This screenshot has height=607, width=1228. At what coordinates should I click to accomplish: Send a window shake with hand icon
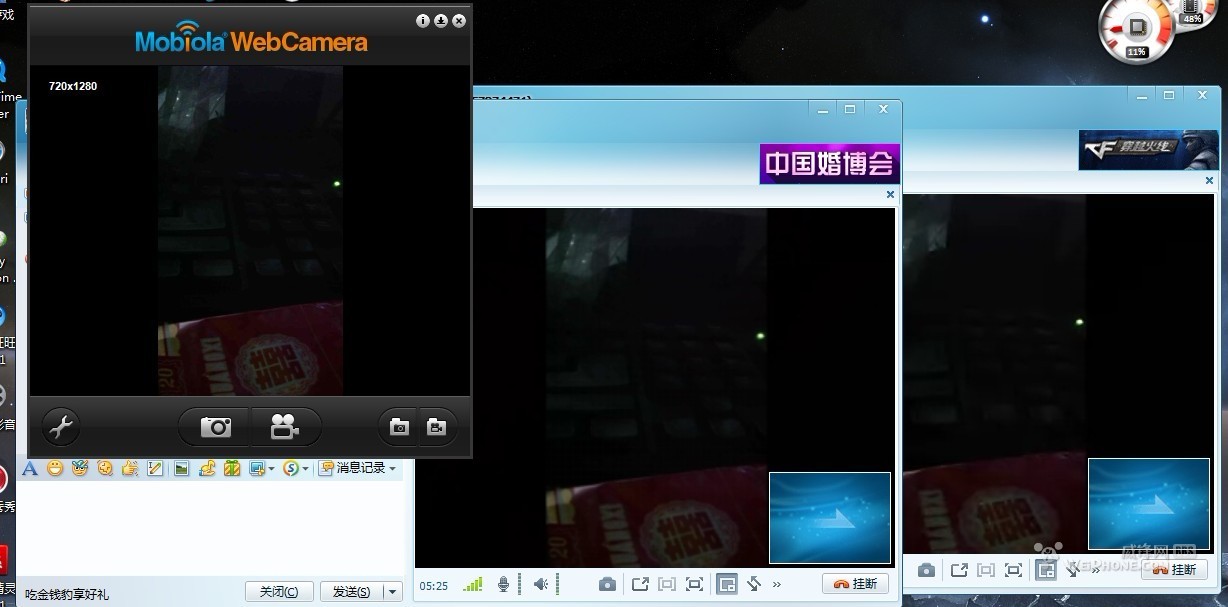point(130,468)
